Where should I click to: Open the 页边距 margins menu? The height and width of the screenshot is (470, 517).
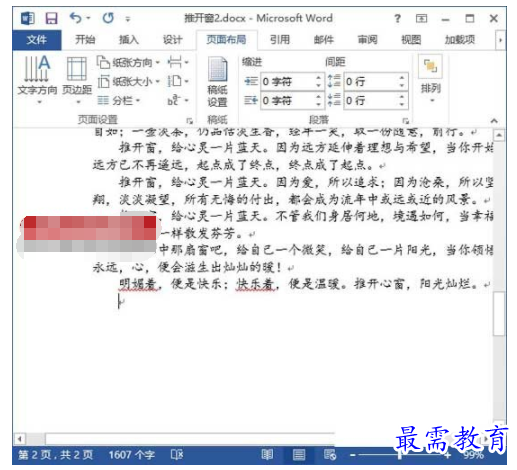tap(77, 80)
